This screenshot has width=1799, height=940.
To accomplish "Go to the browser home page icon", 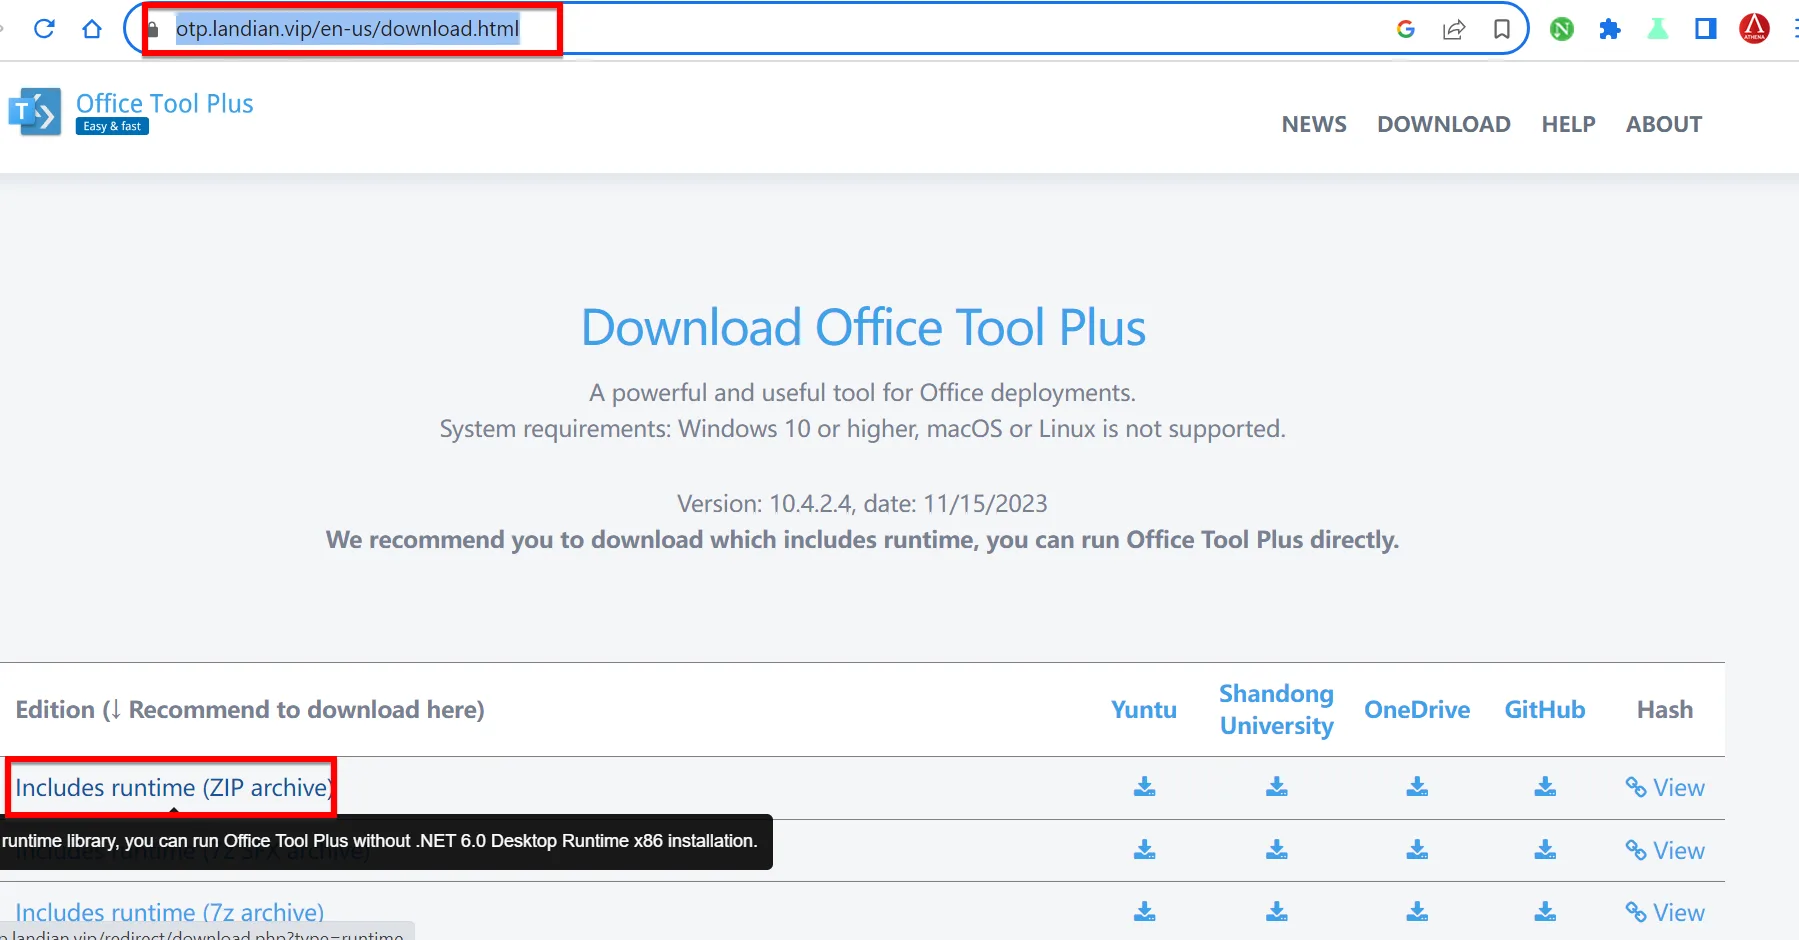I will pos(92,29).
